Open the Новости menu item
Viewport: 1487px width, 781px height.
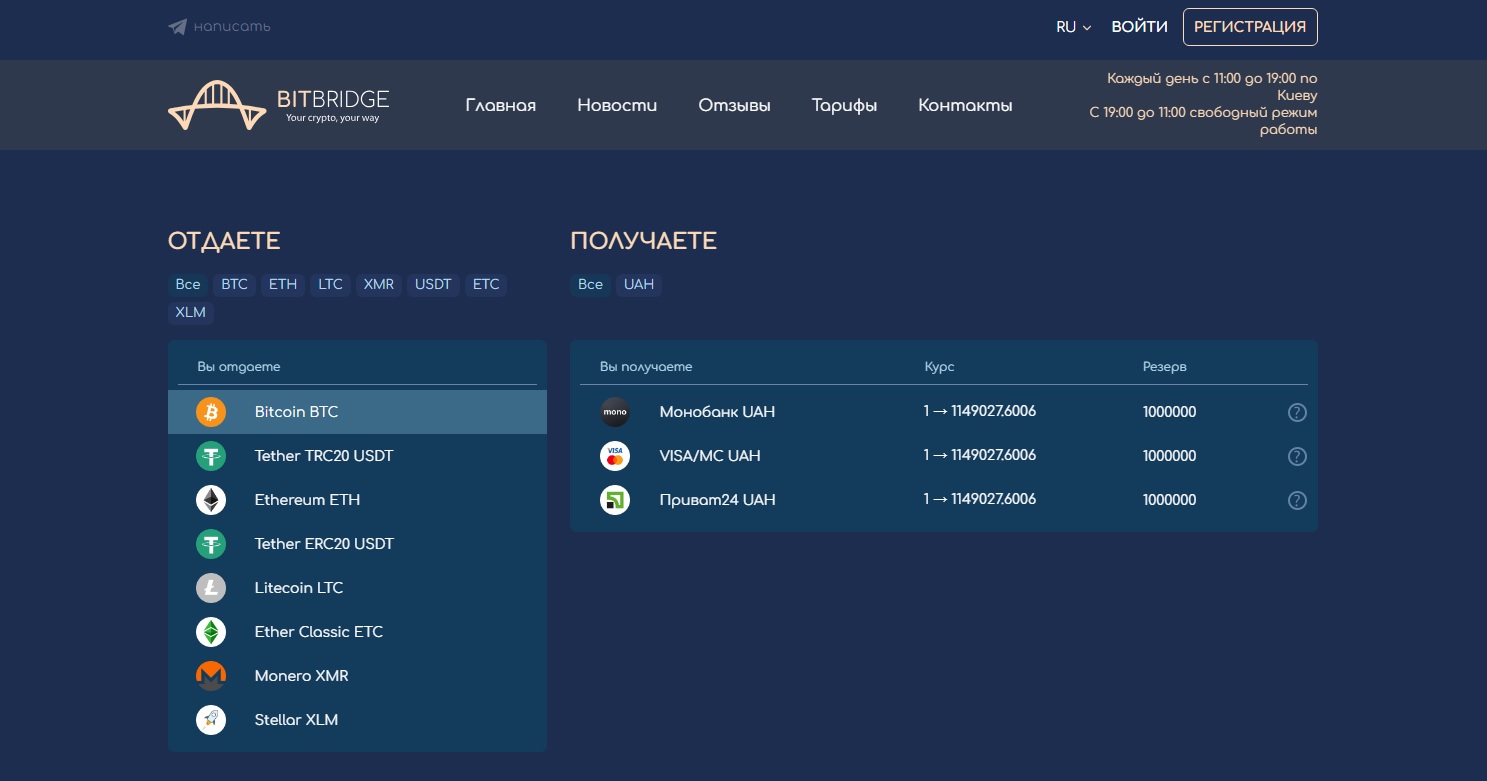(x=617, y=105)
